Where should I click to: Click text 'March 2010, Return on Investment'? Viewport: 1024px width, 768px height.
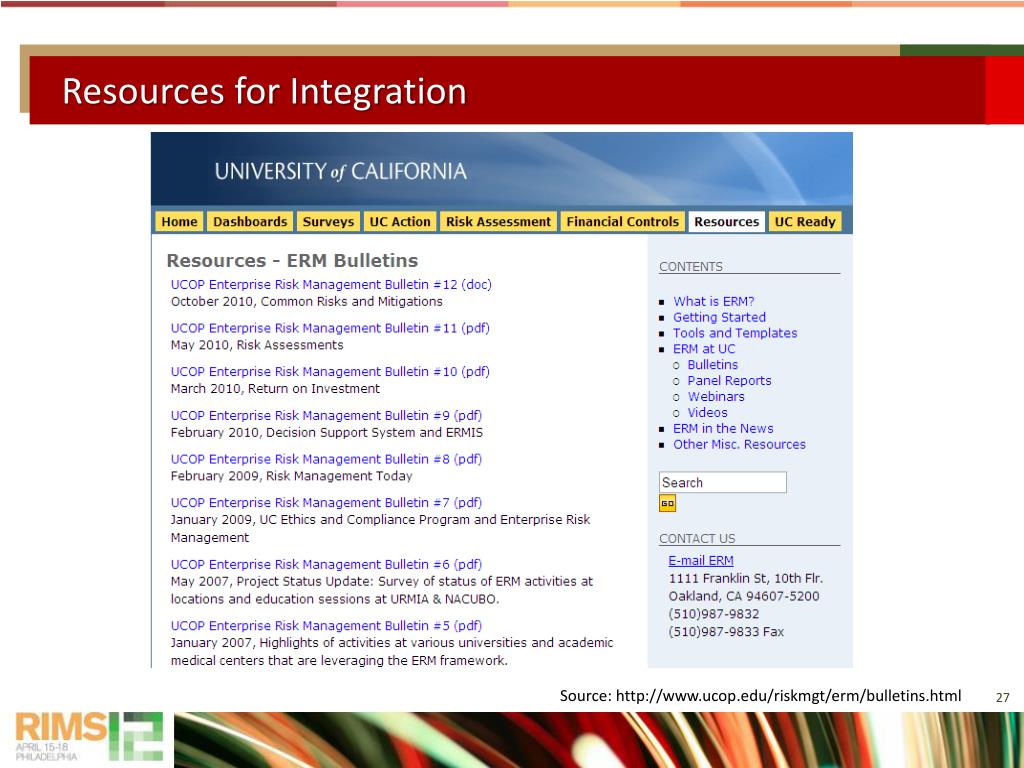275,389
